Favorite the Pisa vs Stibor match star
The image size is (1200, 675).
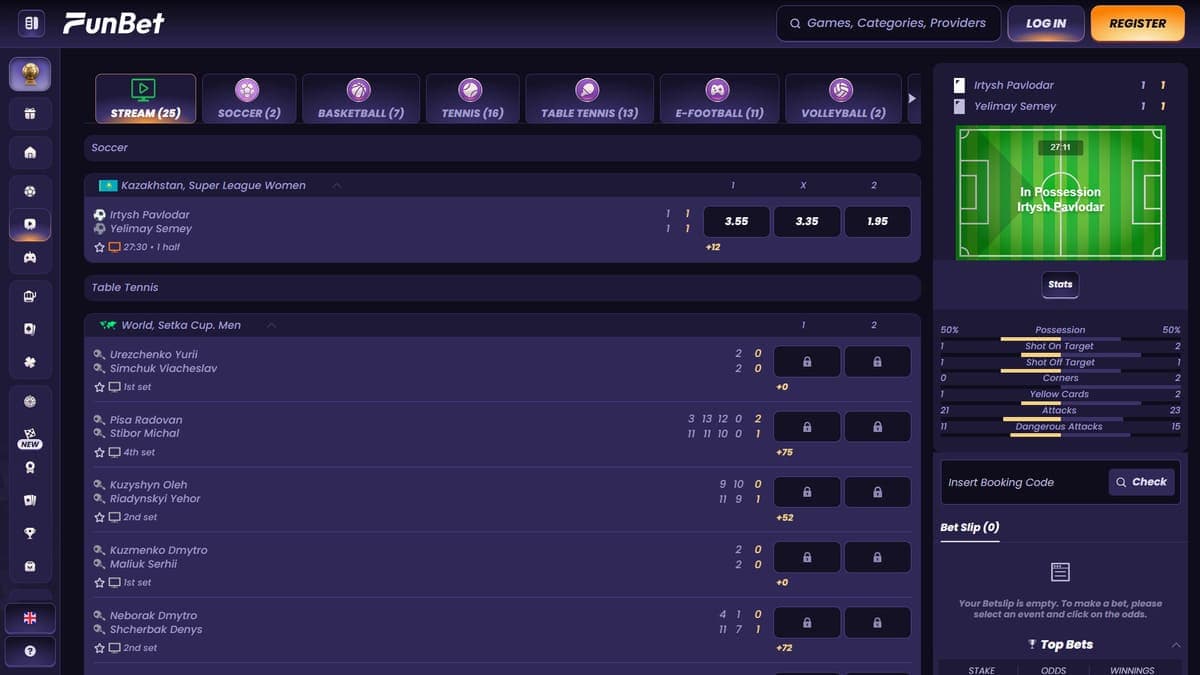[x=99, y=452]
